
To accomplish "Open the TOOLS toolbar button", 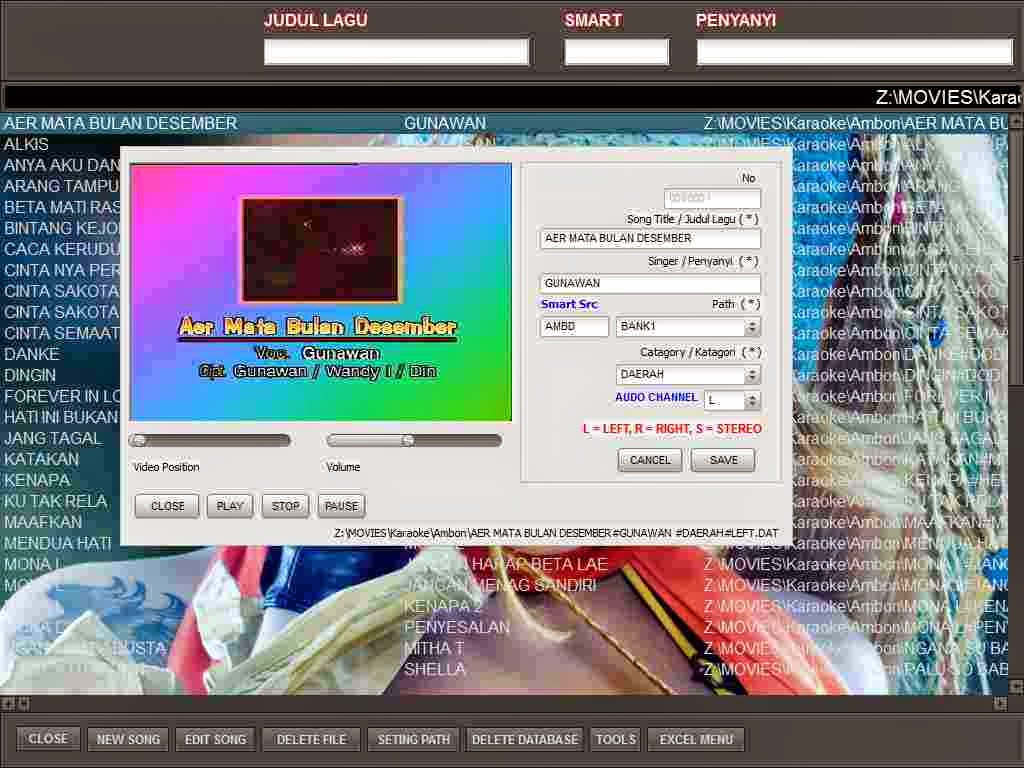I will (614, 738).
